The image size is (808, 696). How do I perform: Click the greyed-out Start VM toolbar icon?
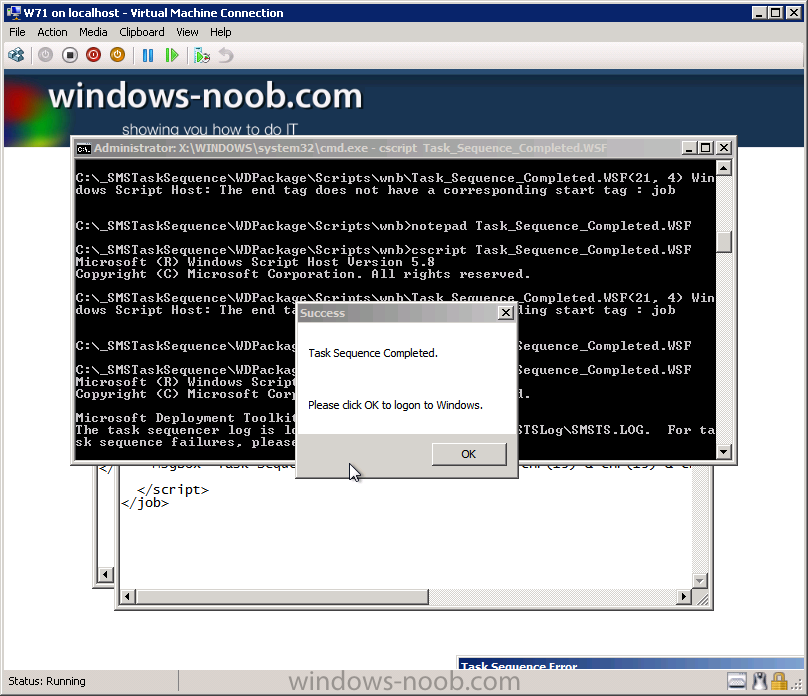pyautogui.click(x=45, y=55)
